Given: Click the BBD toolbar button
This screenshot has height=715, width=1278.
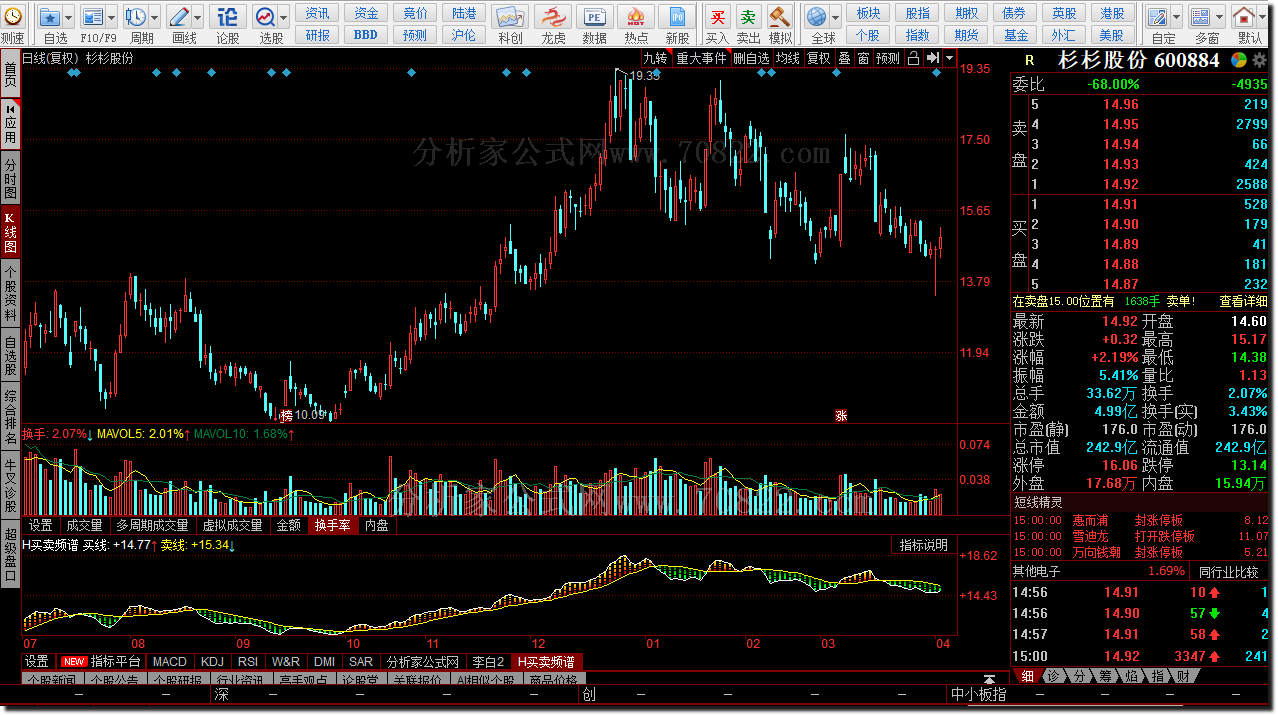Looking at the screenshot, I should point(366,35).
